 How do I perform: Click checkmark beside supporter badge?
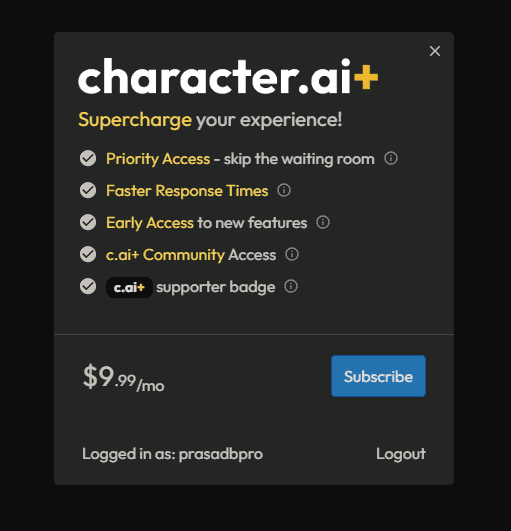pos(88,286)
